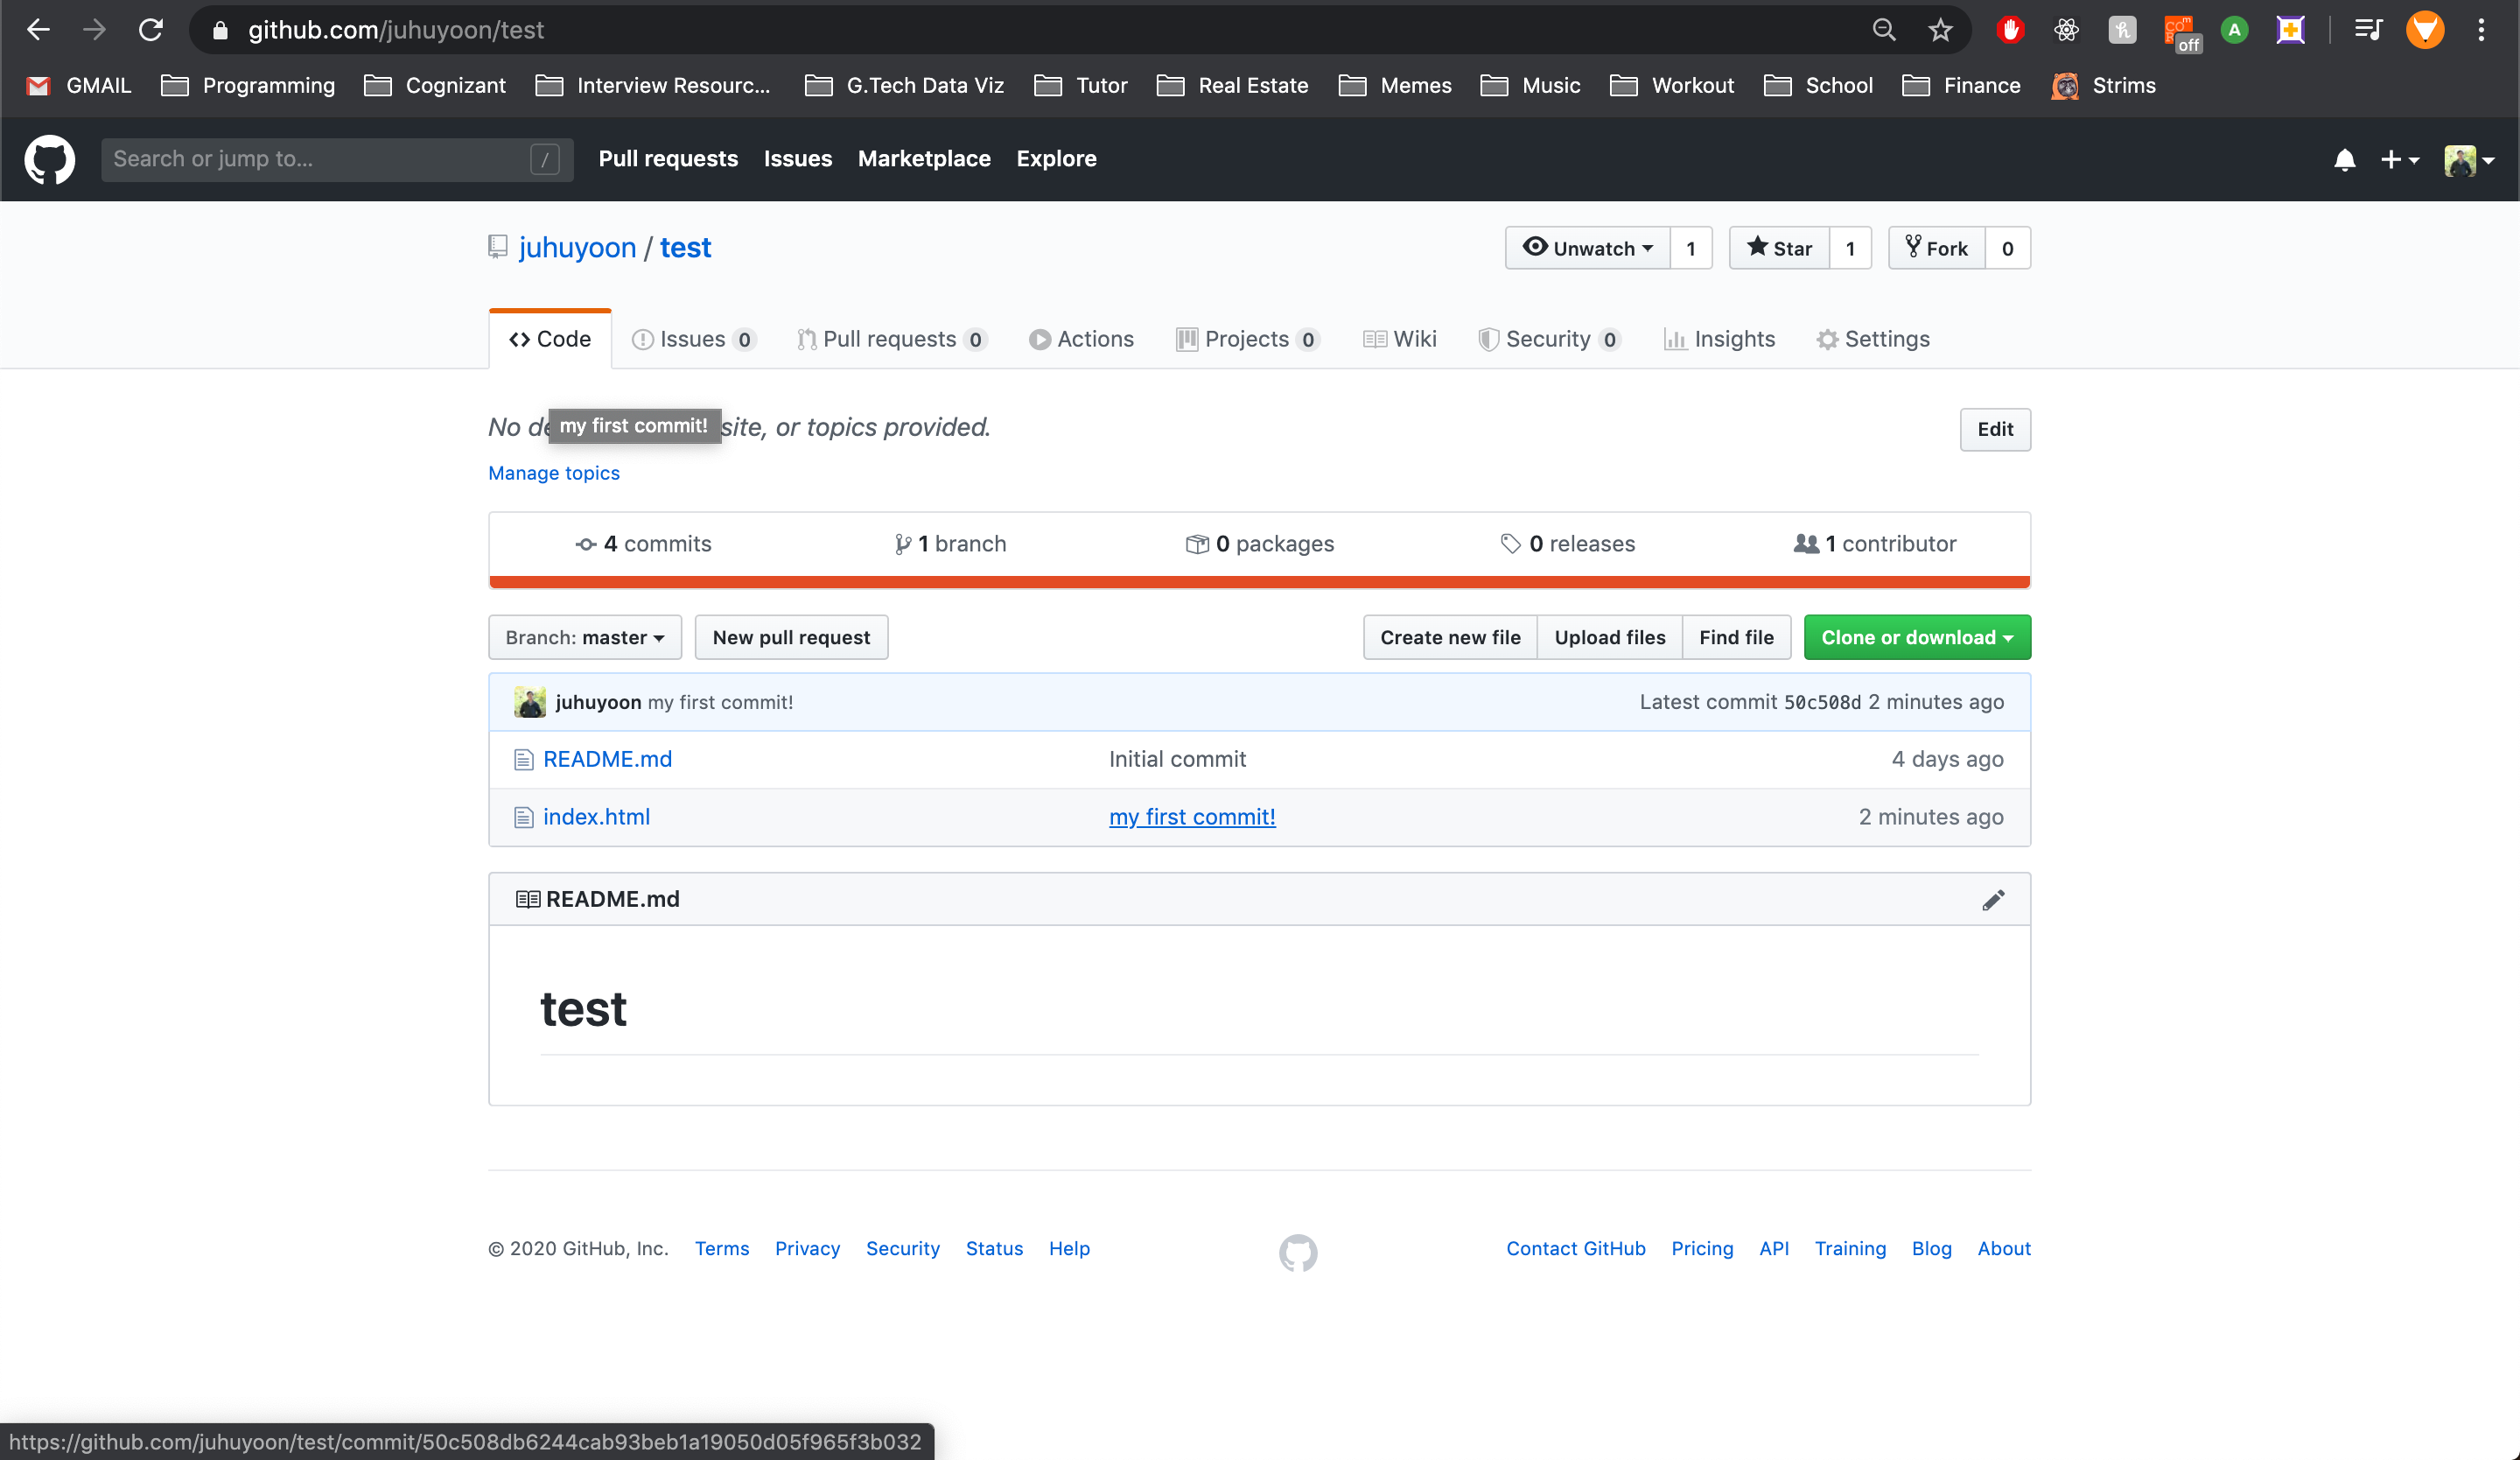Expand the Clone or download dropdown
Image resolution: width=2520 pixels, height=1460 pixels.
point(1916,637)
